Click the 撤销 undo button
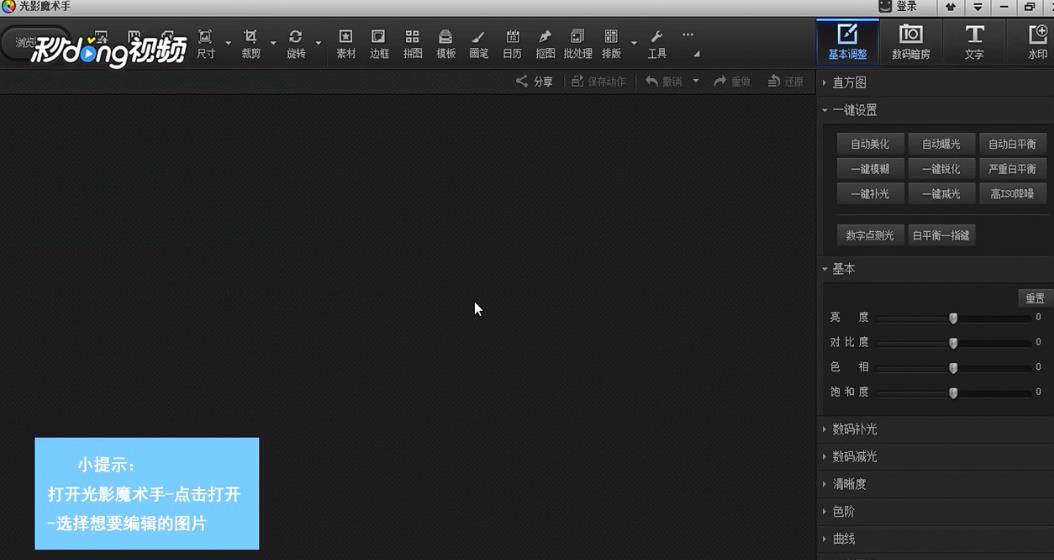This screenshot has width=1054, height=560. pos(663,81)
